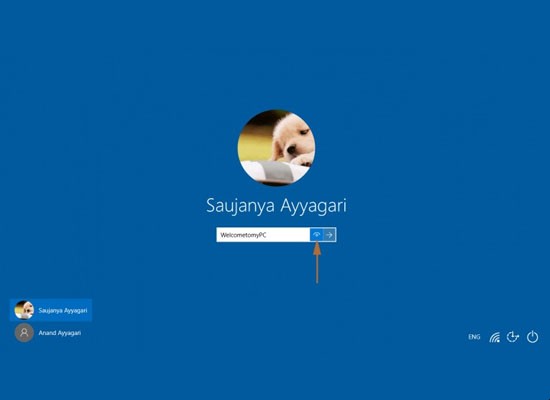This screenshot has width=550, height=400.
Task: Open network Wi-Fi connections icon
Action: pyautogui.click(x=495, y=337)
